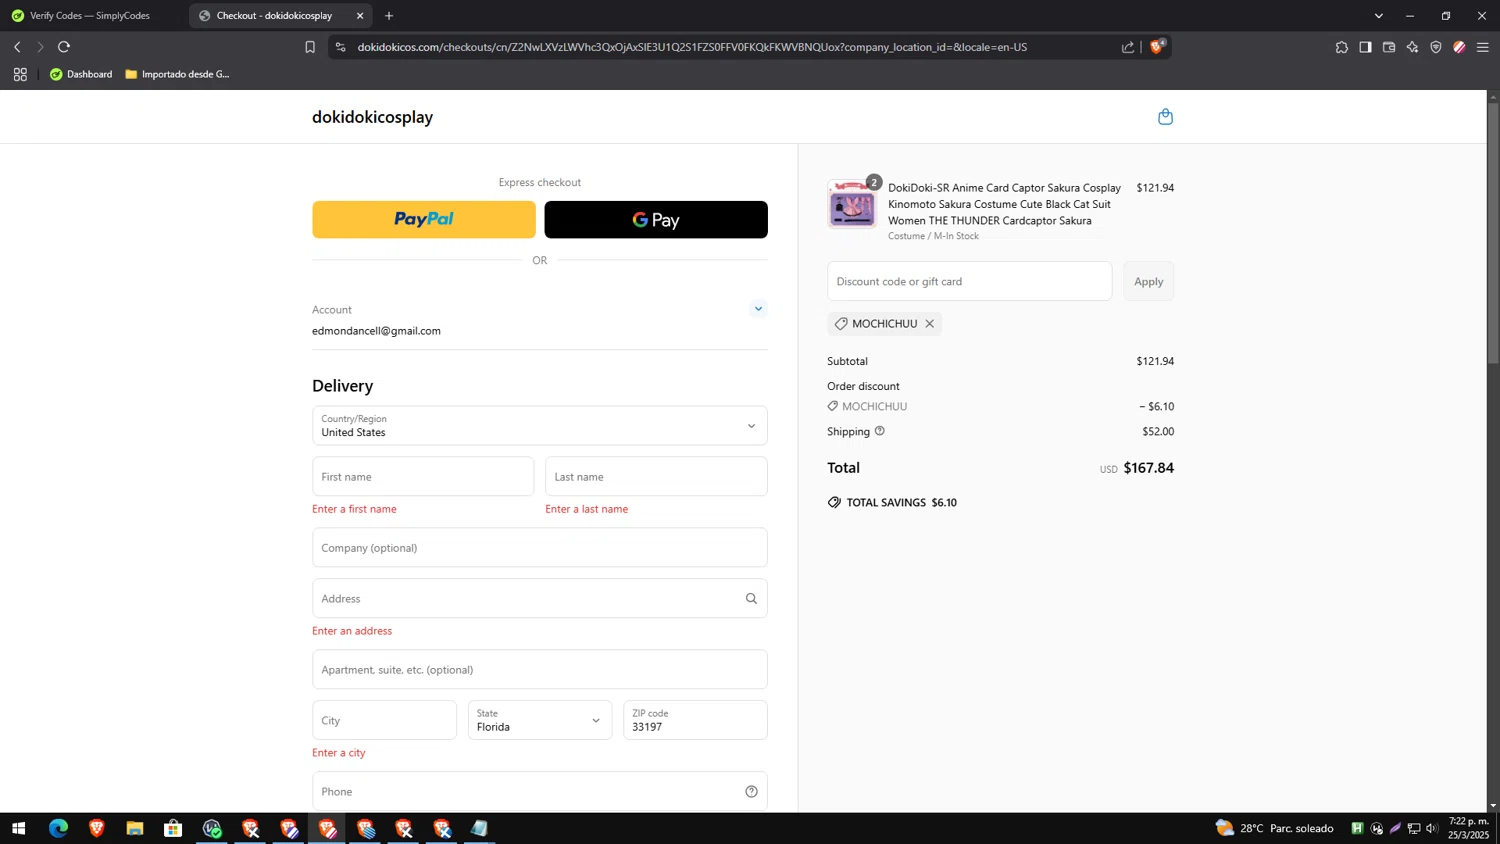
Task: Bookmark this page with the bookmark icon
Action: point(310,47)
